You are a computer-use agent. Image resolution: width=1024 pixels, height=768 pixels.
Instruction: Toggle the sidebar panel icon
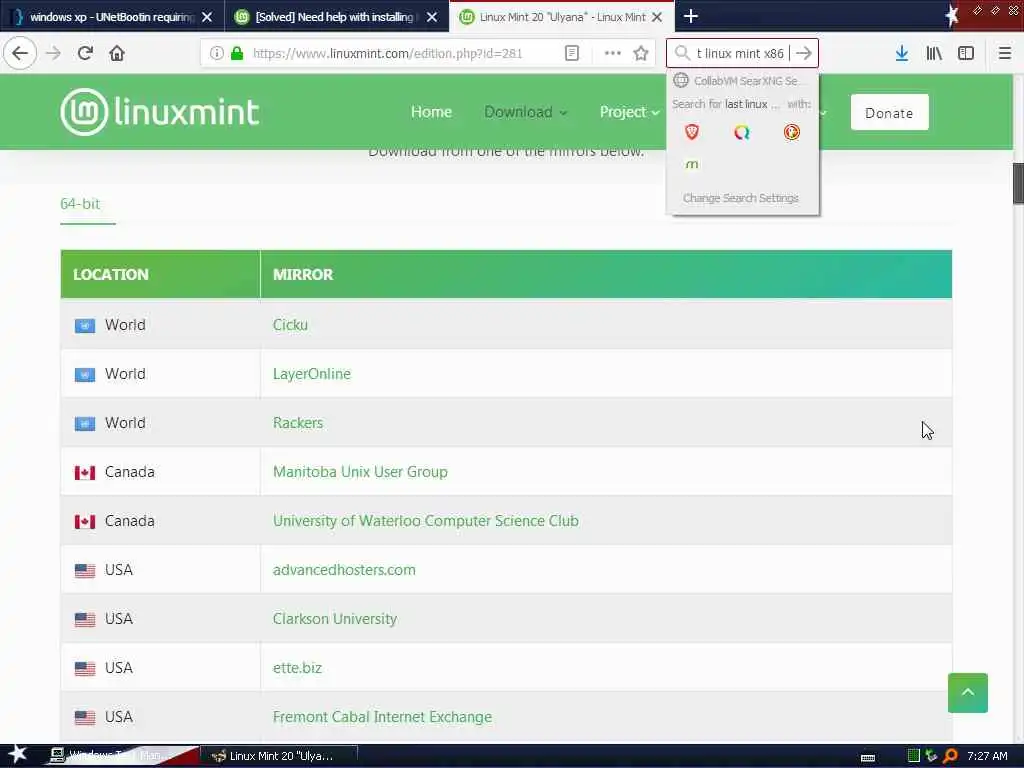coord(966,53)
